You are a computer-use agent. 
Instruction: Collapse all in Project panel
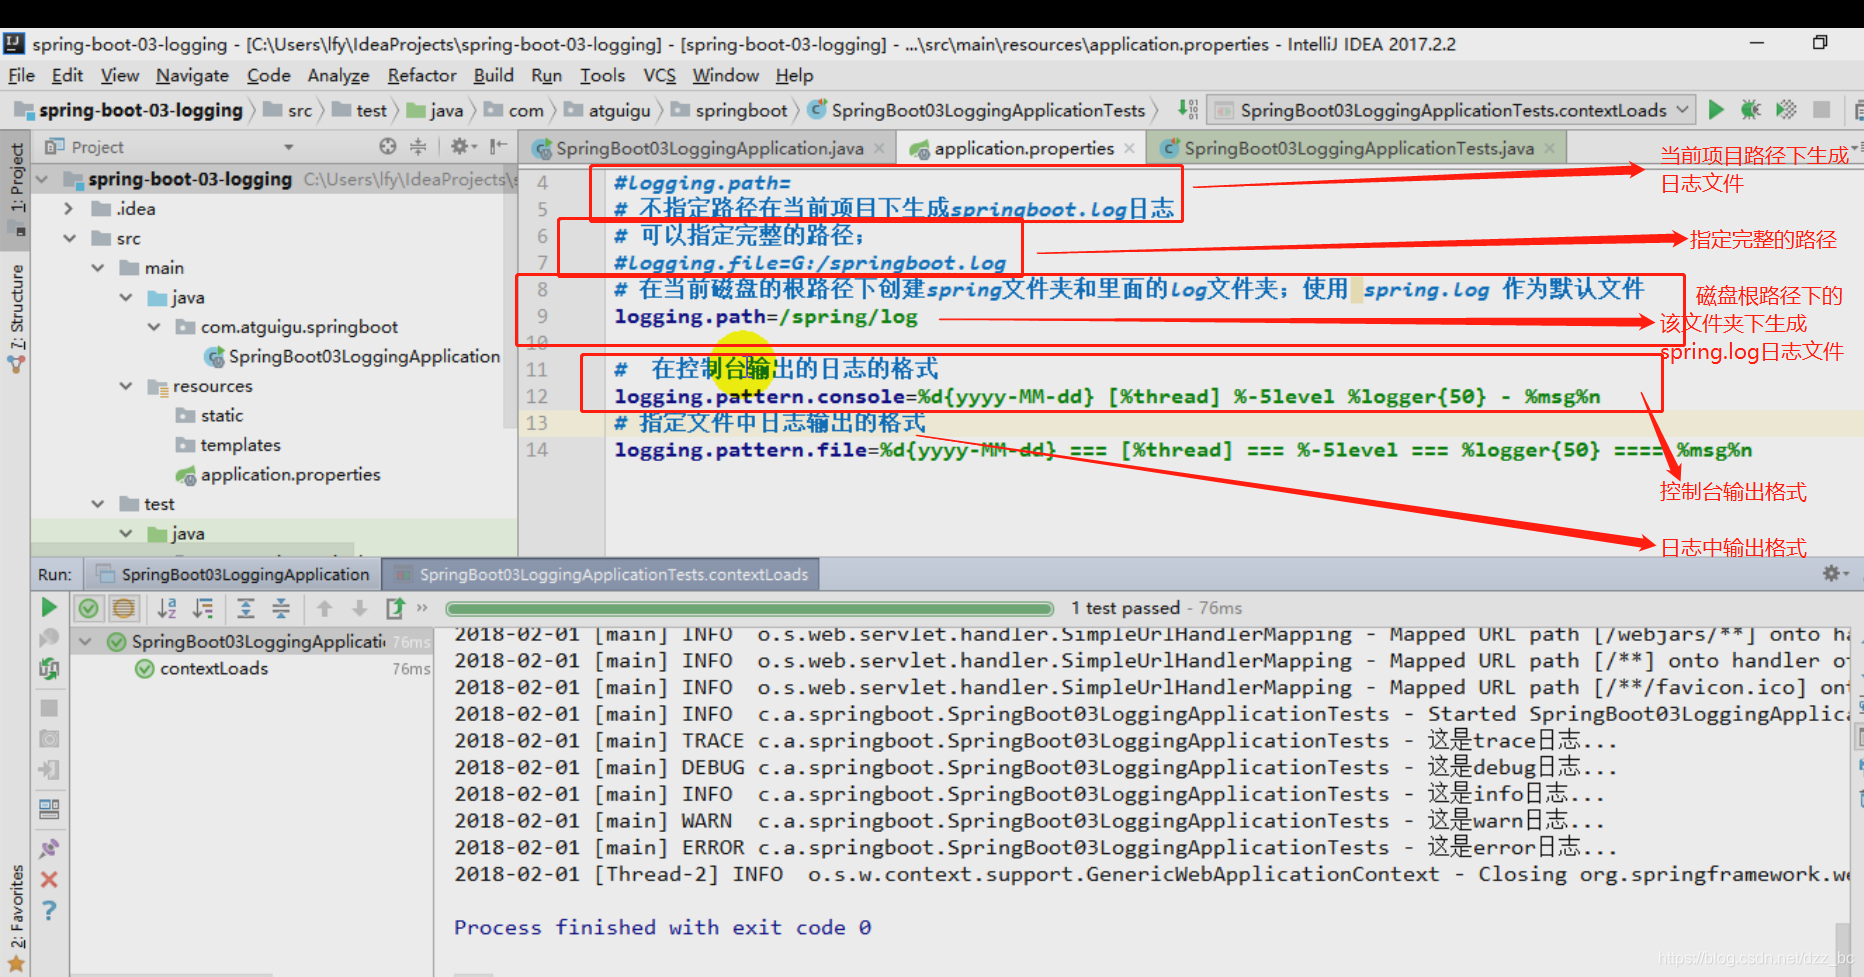coord(418,147)
